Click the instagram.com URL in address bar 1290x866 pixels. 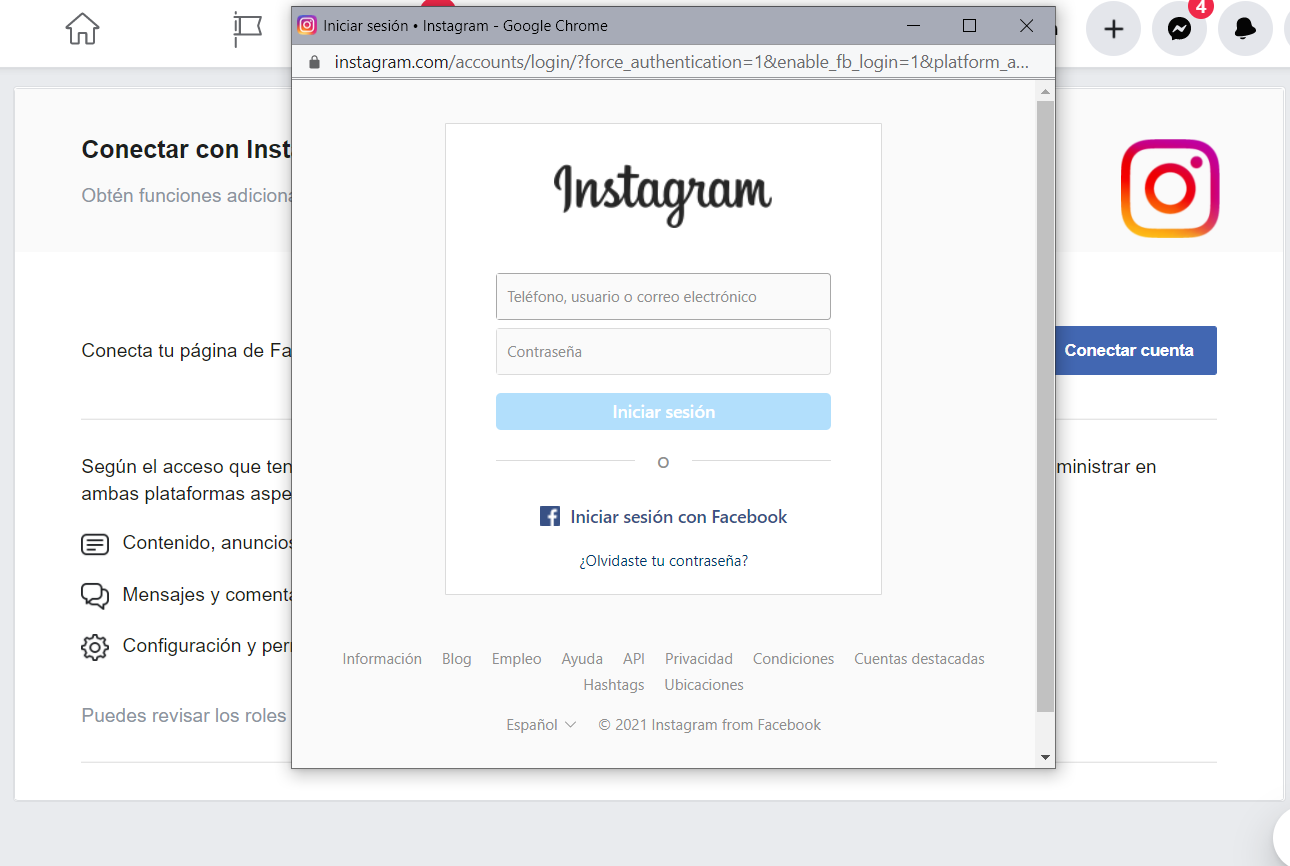(x=681, y=62)
